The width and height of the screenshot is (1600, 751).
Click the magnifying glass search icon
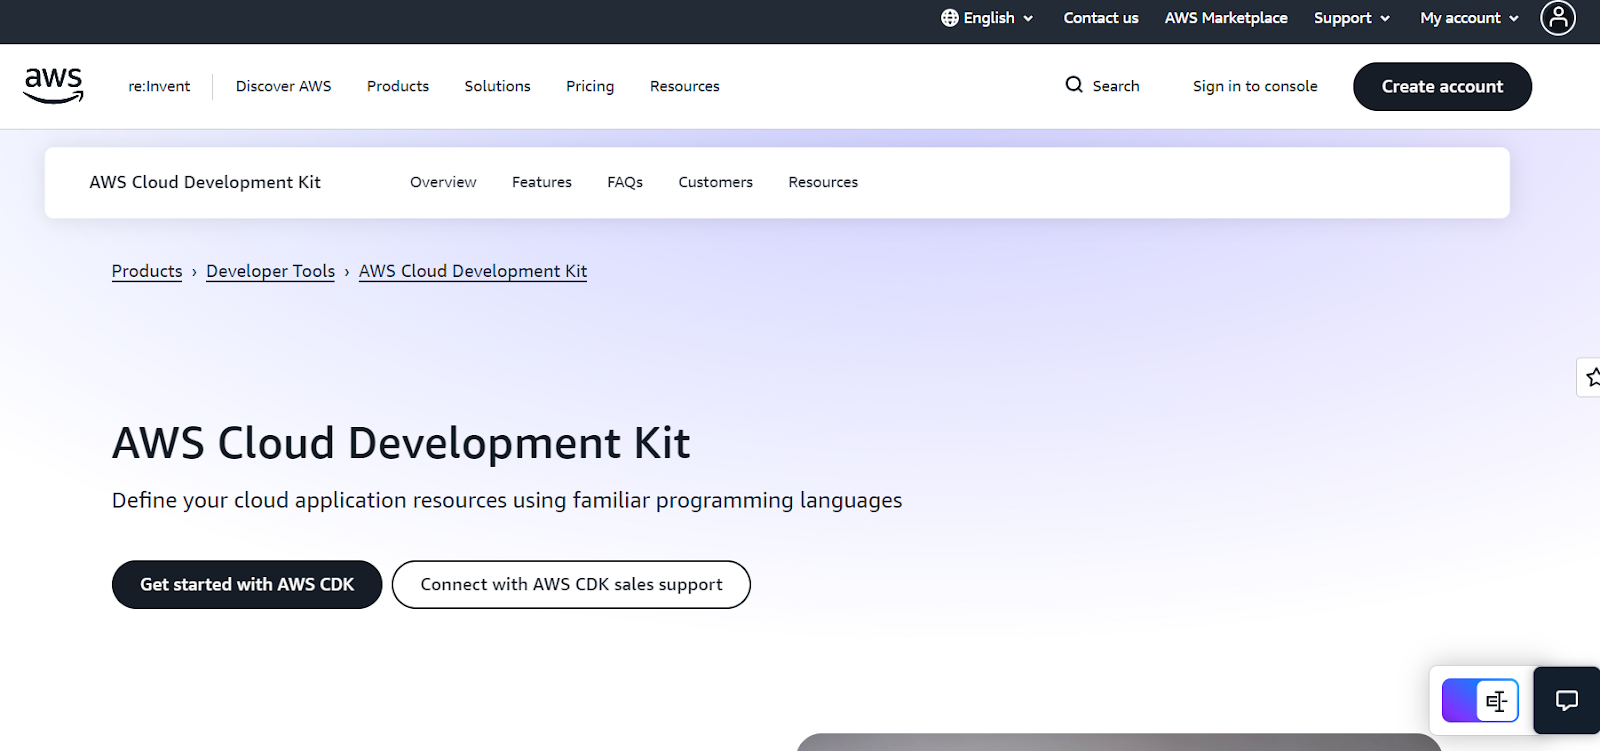[x=1074, y=85]
